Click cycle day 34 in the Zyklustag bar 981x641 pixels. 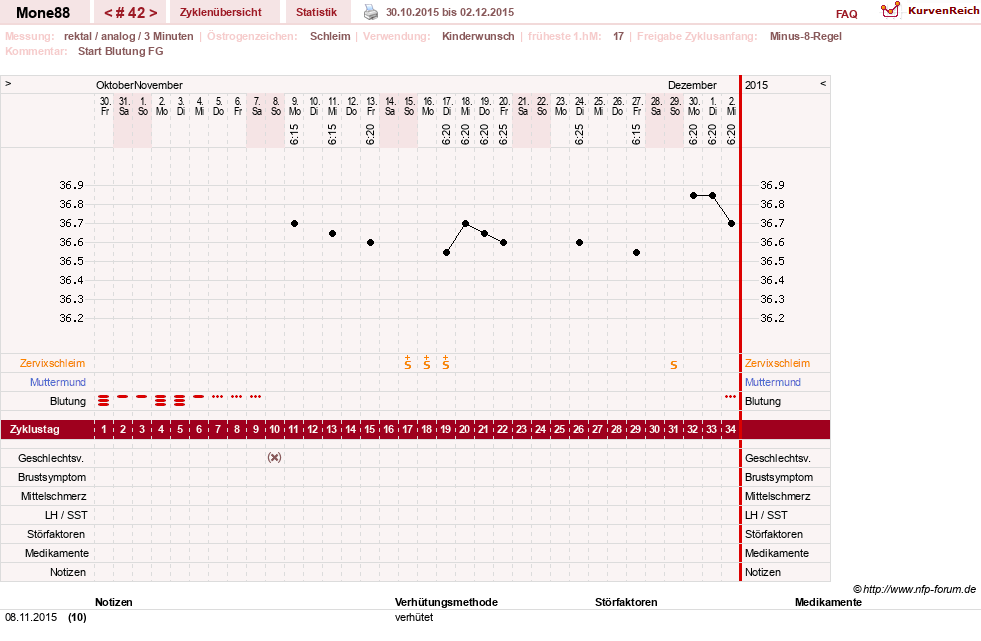[x=730, y=430]
